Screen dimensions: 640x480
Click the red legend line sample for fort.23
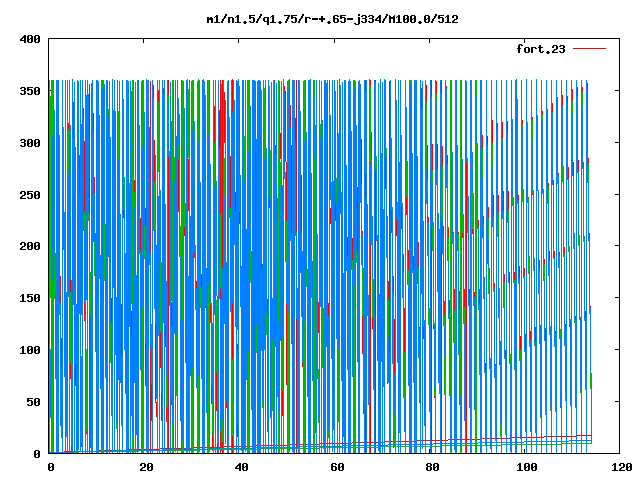589,49
